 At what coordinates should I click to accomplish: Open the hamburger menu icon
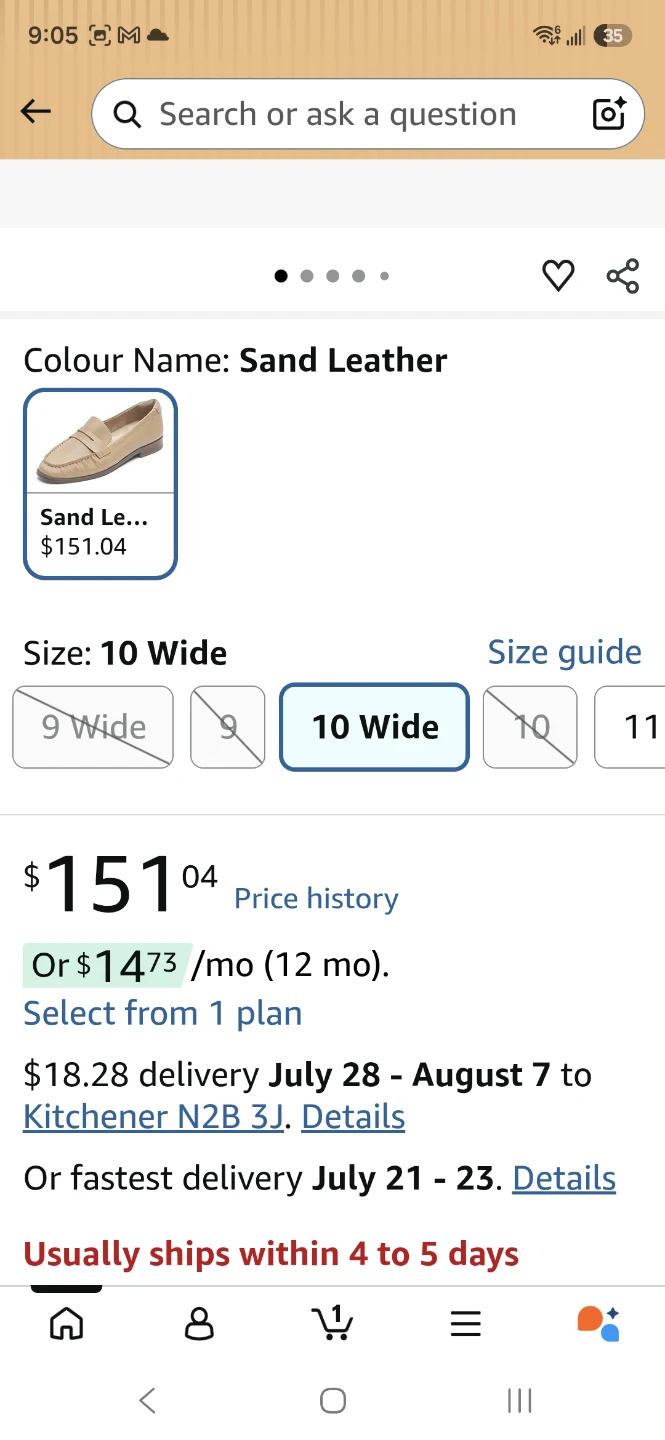tap(466, 1323)
